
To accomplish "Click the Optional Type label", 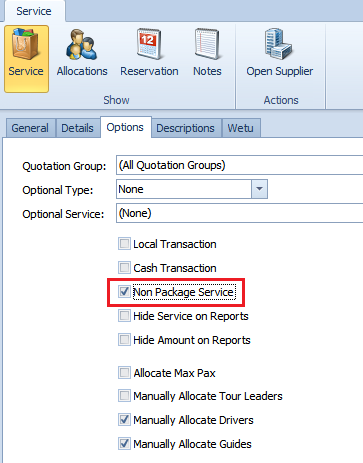I will (x=58, y=190).
